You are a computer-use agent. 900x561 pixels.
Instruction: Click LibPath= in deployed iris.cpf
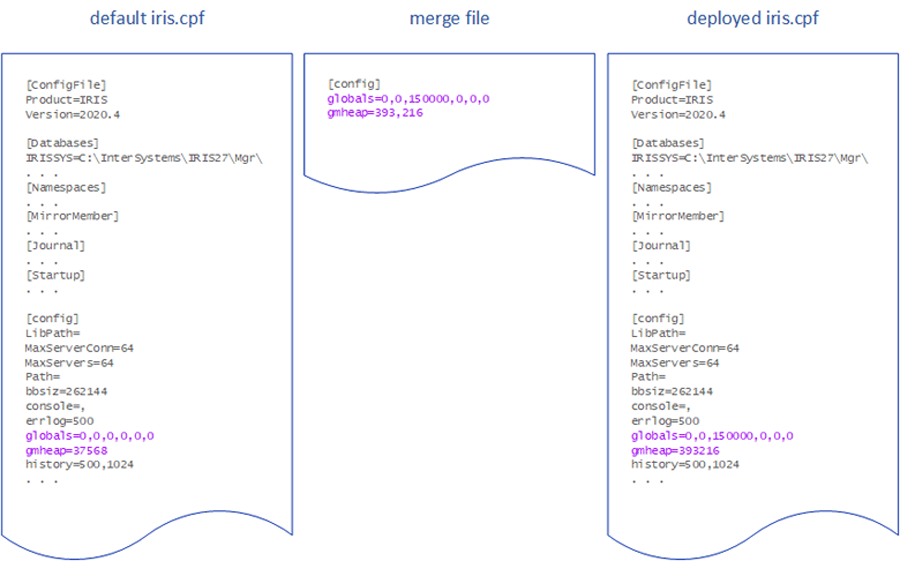[x=658, y=334]
